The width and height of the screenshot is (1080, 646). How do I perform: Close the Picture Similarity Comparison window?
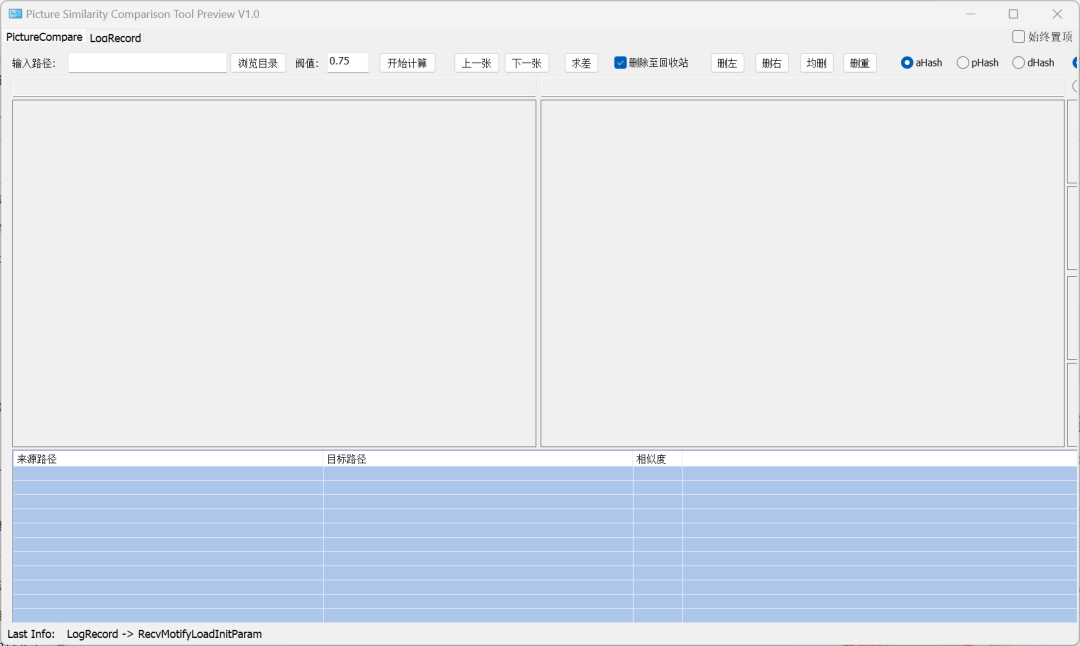pyautogui.click(x=1057, y=14)
